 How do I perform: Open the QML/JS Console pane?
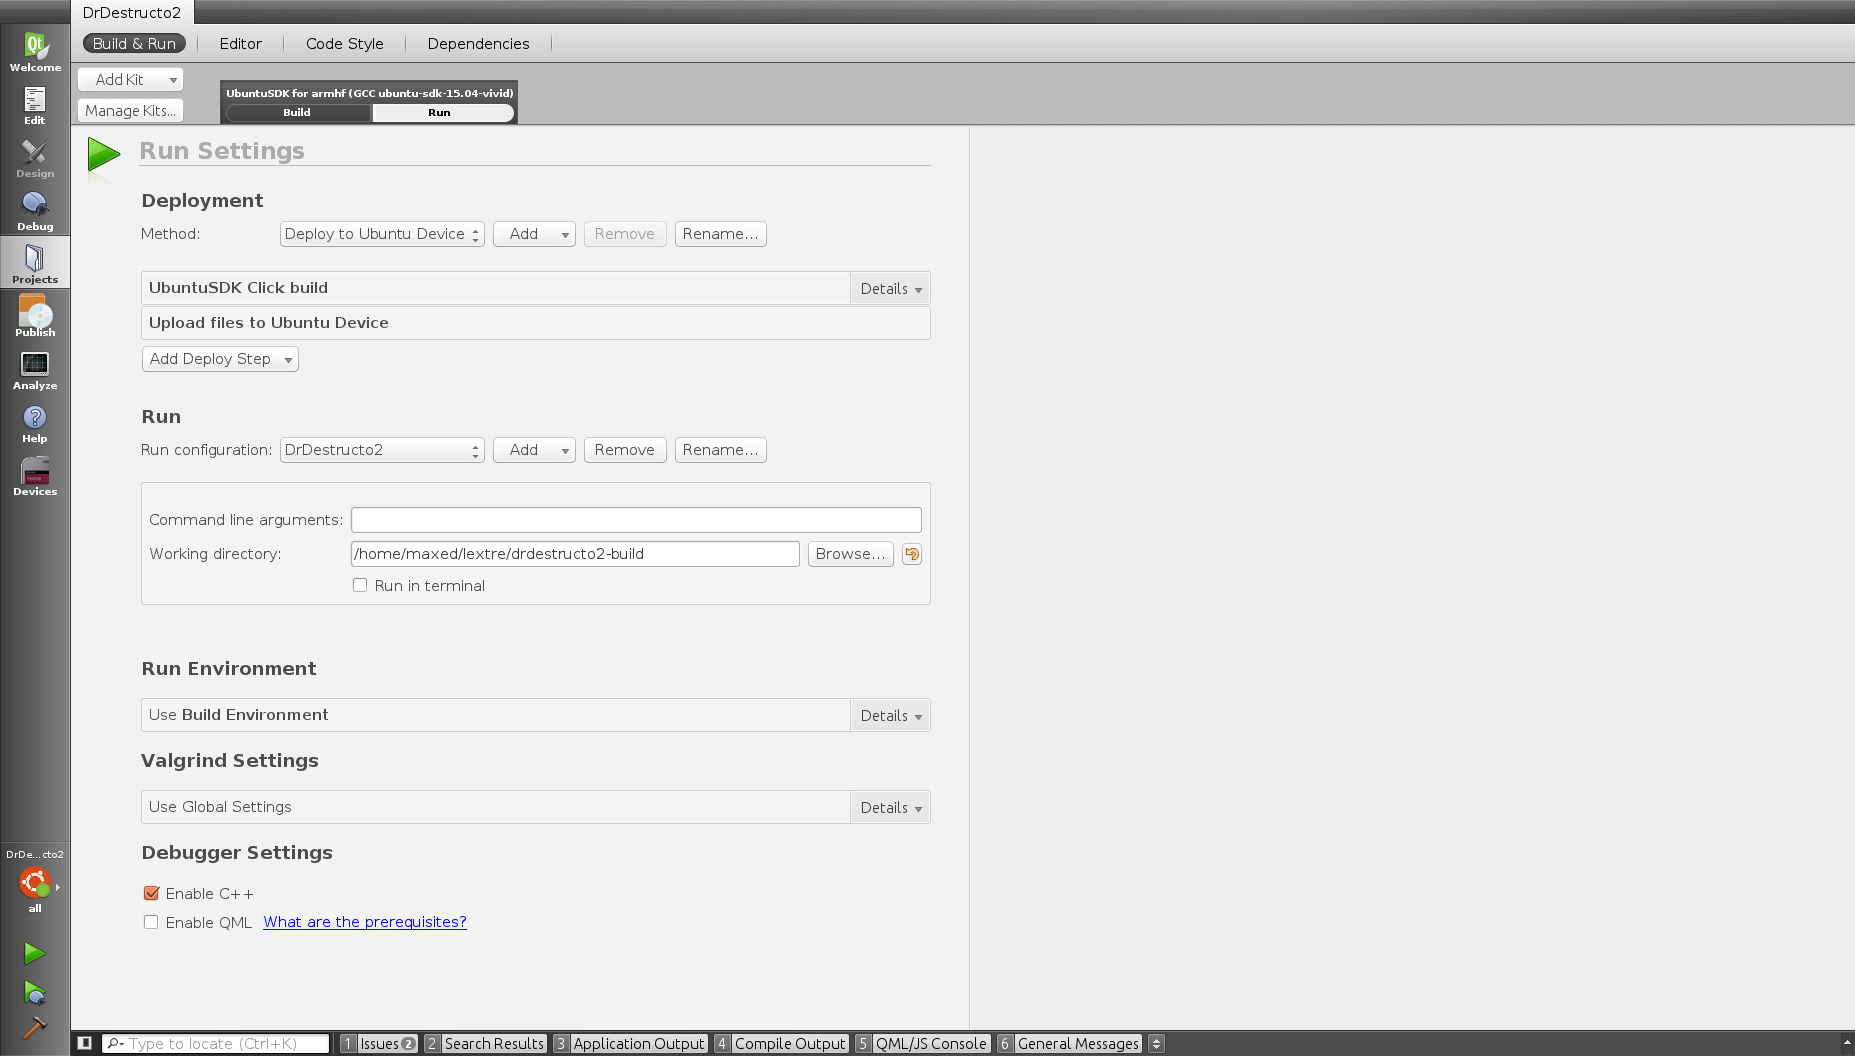click(x=922, y=1043)
